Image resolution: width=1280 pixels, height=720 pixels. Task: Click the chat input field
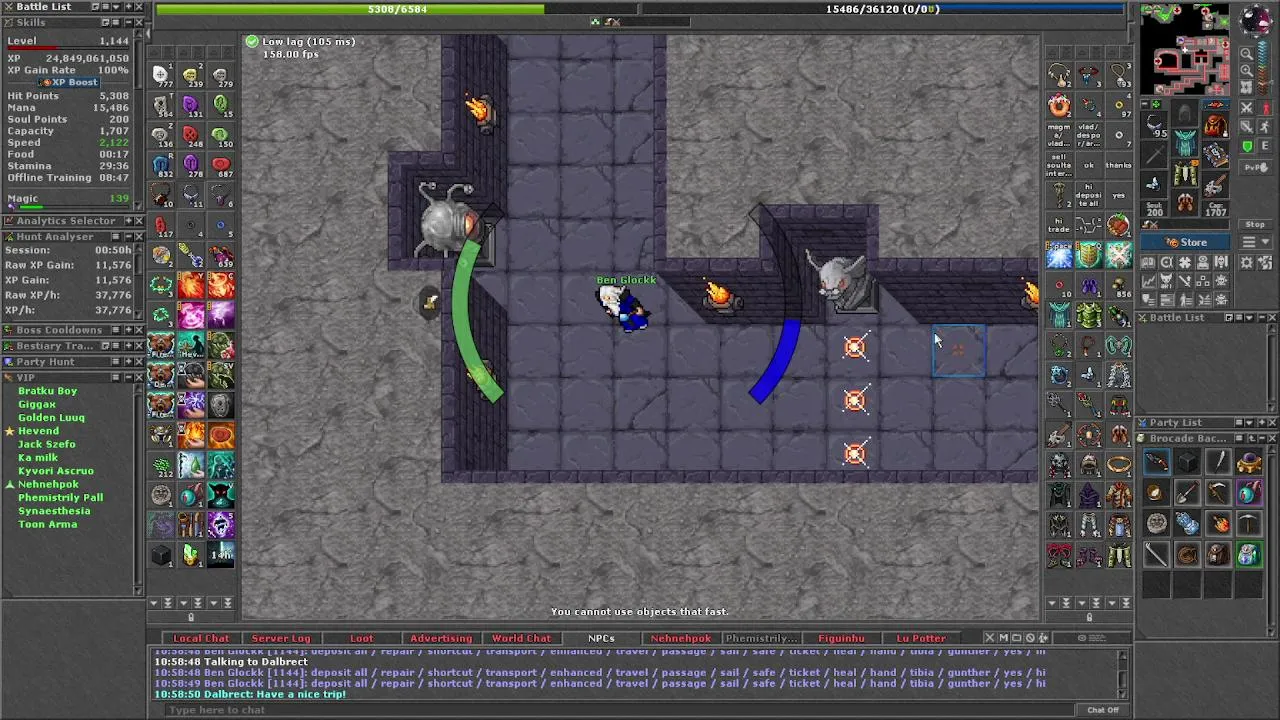coord(620,710)
